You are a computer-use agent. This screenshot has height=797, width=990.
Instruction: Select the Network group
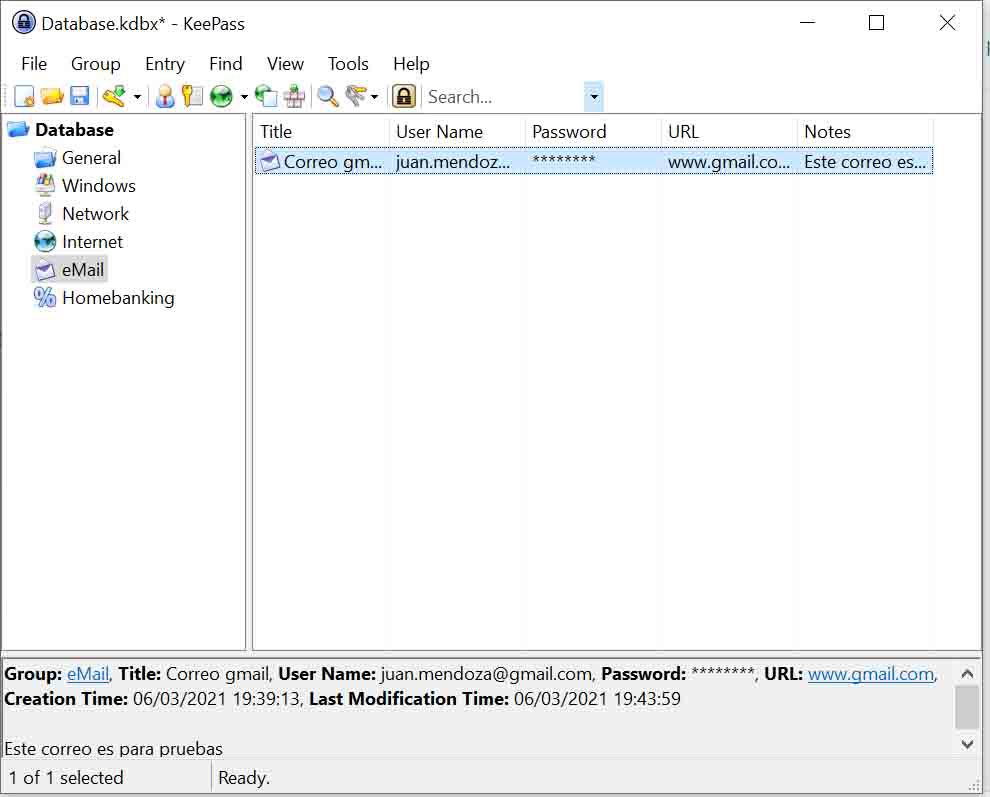(95, 213)
